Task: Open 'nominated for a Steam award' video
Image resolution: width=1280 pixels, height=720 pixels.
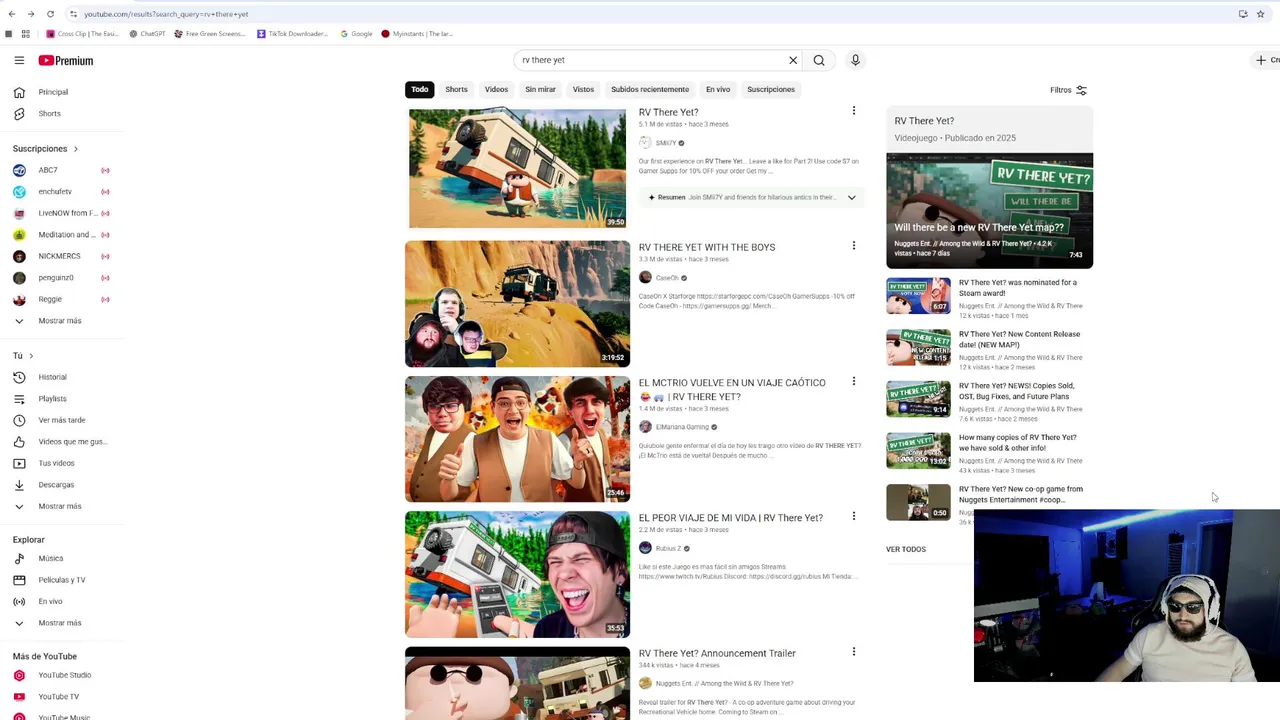Action: tap(1018, 288)
